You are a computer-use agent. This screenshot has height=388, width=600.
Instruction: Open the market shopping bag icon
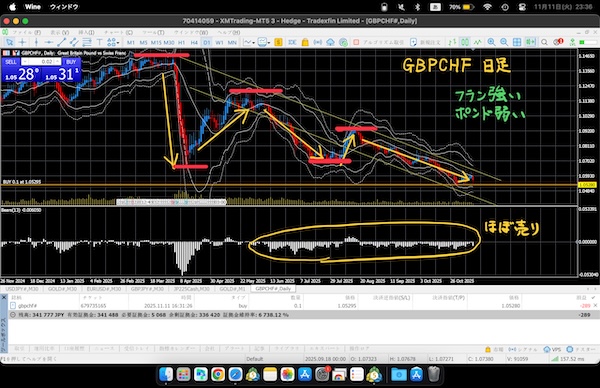pos(305,42)
